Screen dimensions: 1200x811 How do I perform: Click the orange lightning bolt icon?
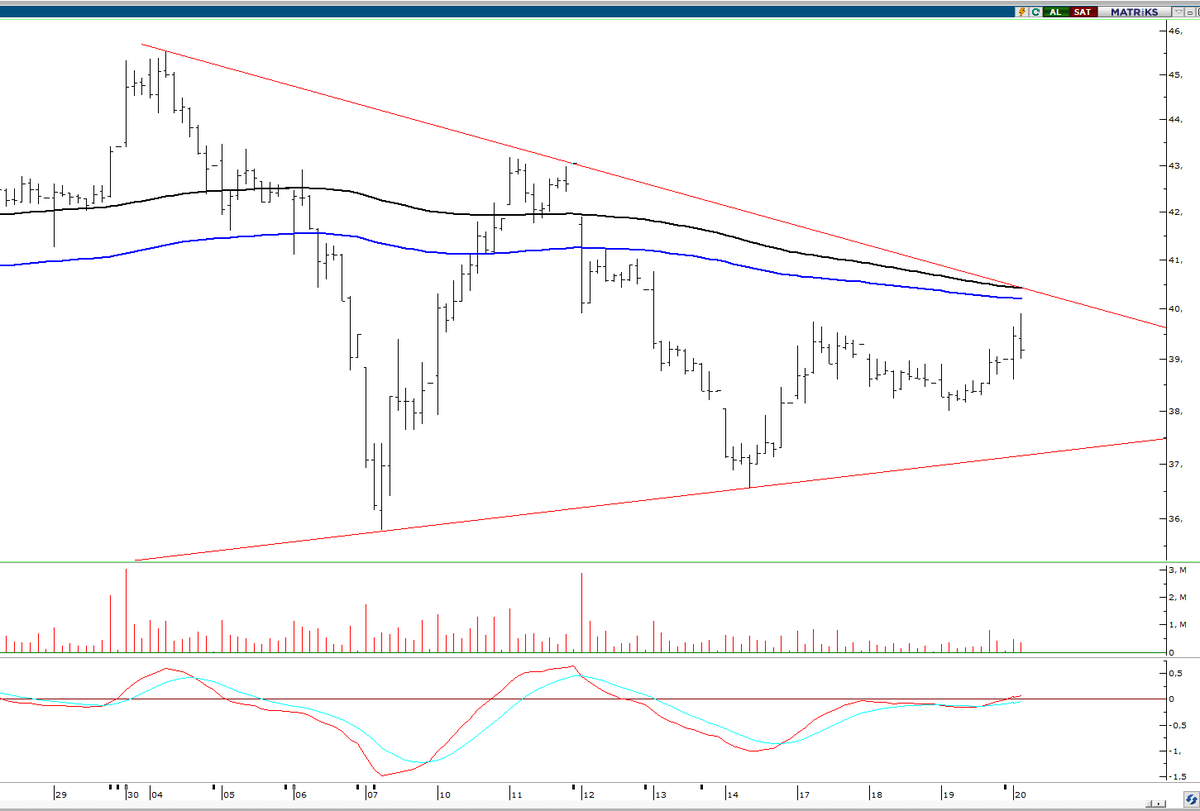pos(1022,12)
